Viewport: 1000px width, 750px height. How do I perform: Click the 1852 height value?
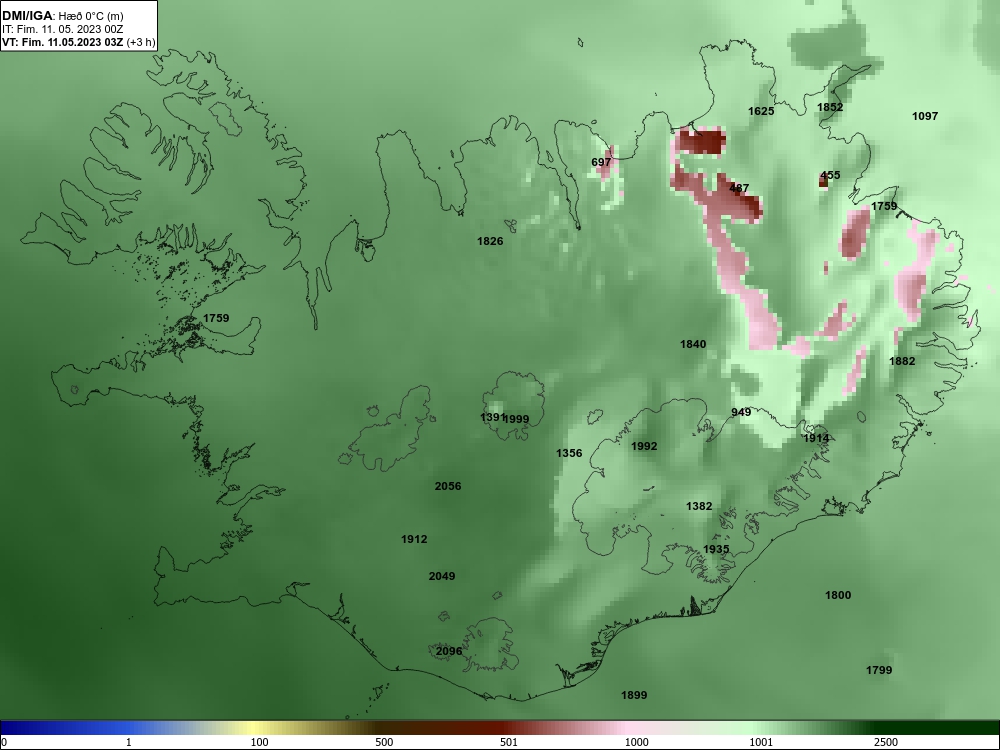[x=830, y=107]
